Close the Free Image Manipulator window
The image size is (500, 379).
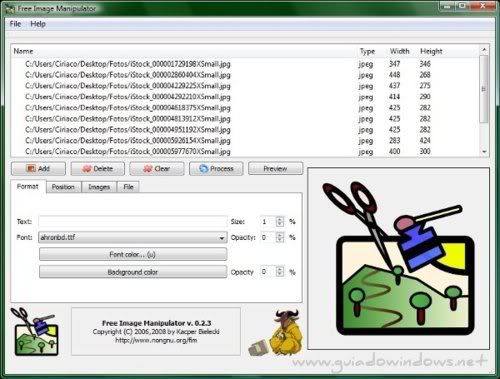pos(483,6)
